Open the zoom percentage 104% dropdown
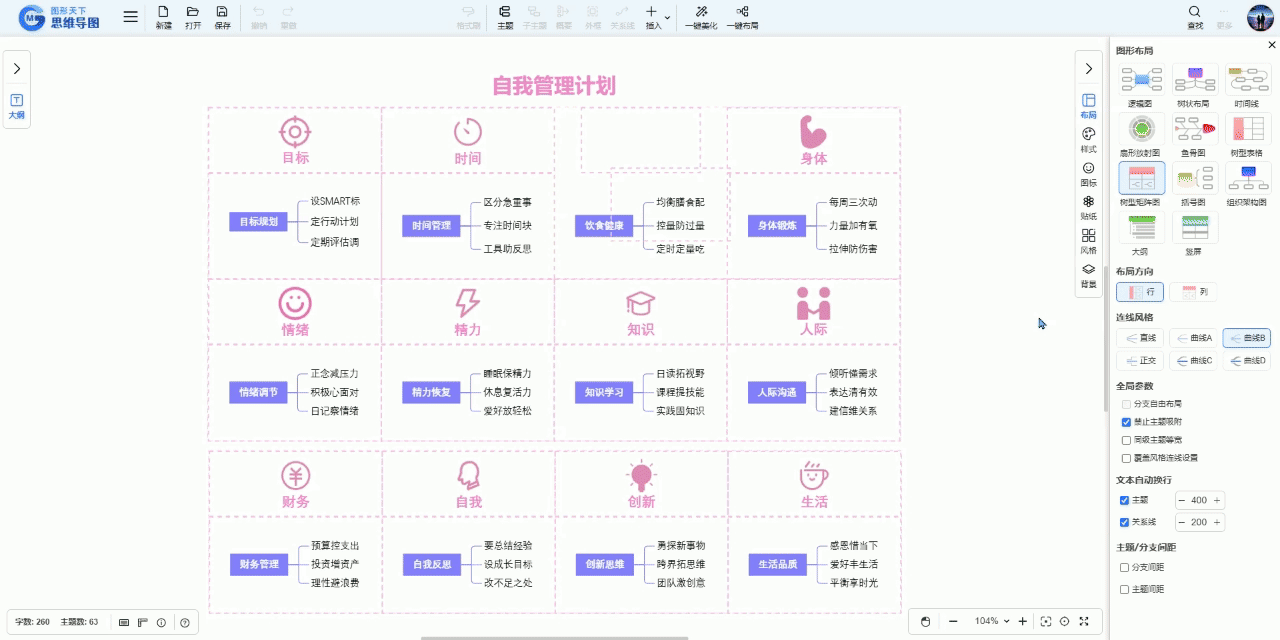1280x640 pixels. (1006, 621)
